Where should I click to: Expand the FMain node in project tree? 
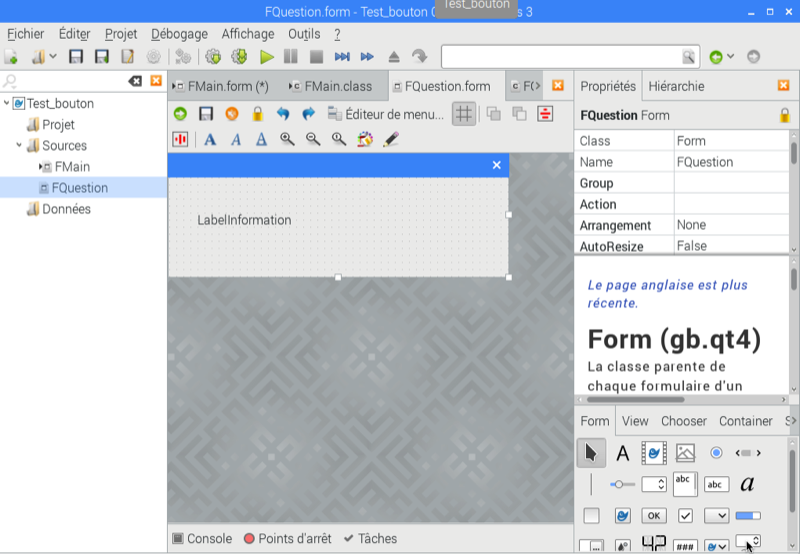41,167
